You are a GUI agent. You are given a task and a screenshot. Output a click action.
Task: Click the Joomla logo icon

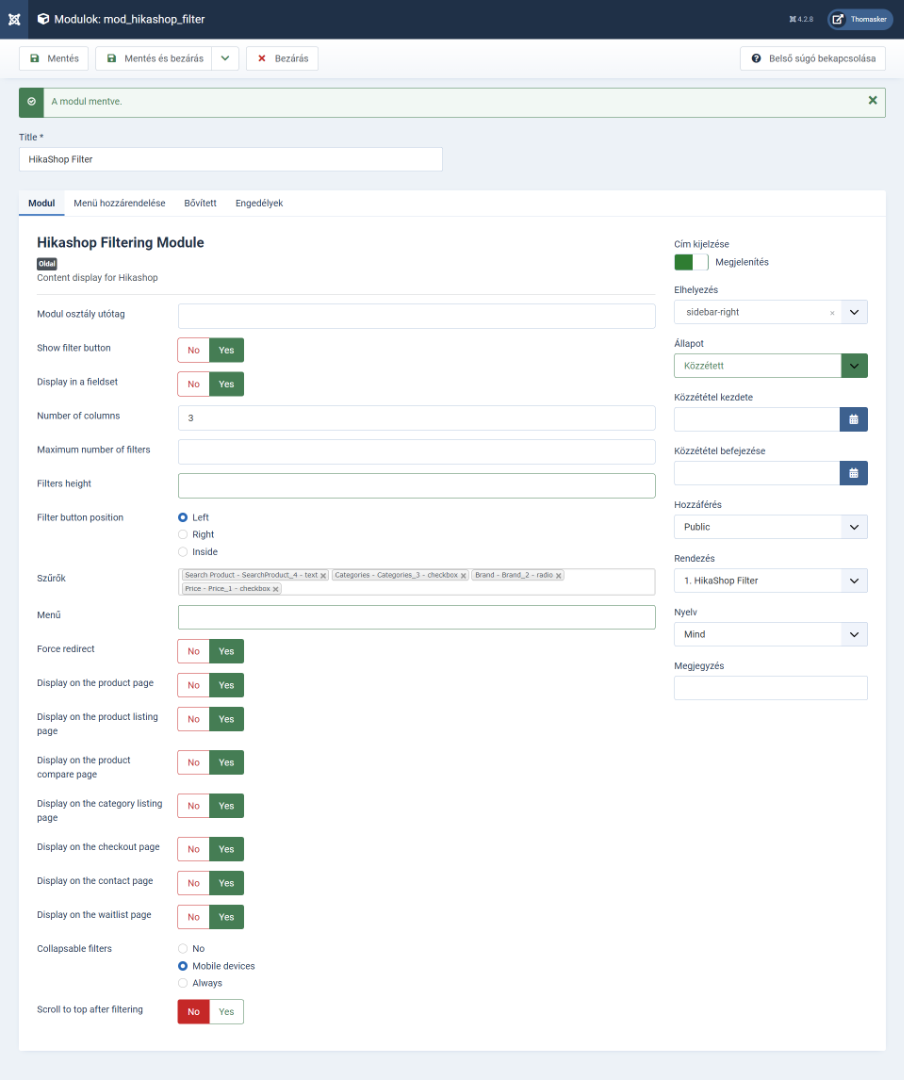click(x=14, y=19)
